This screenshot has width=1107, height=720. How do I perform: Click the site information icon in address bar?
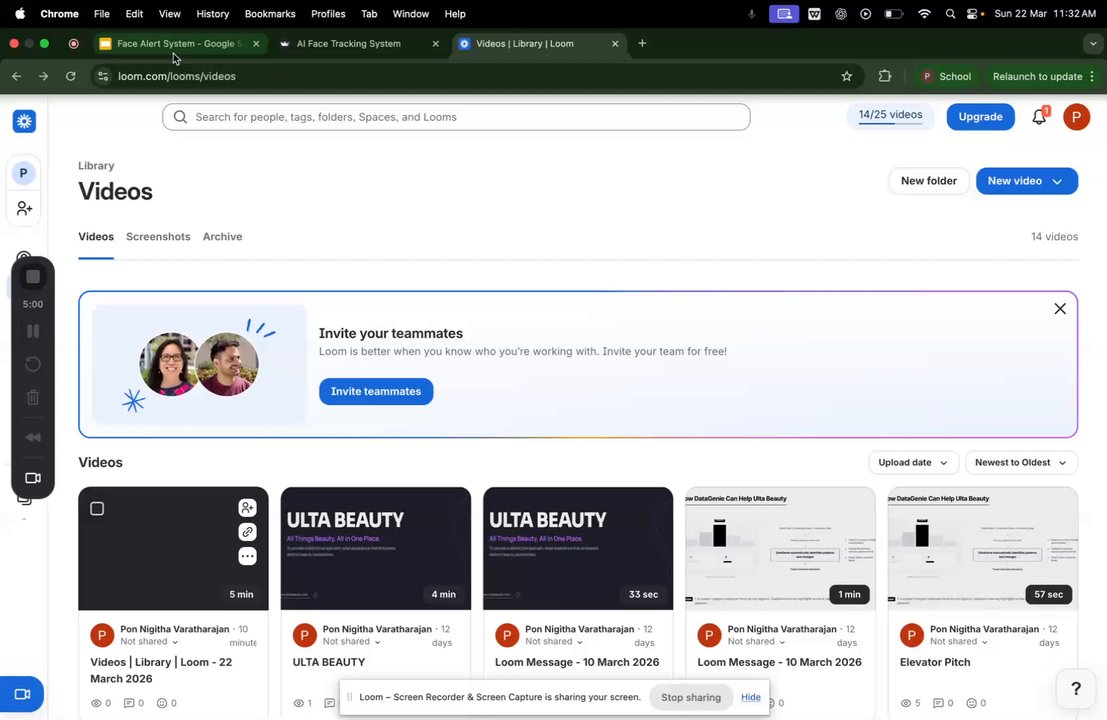click(103, 76)
